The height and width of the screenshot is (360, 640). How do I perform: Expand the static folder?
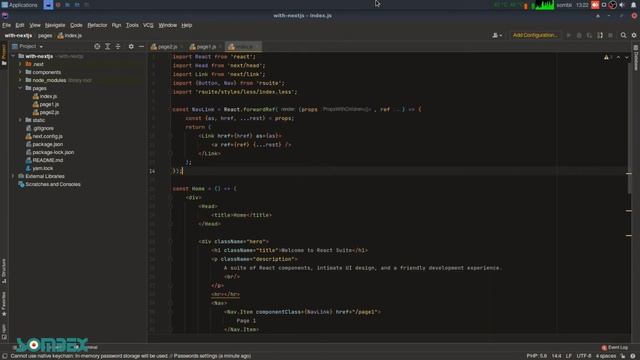tap(20, 120)
